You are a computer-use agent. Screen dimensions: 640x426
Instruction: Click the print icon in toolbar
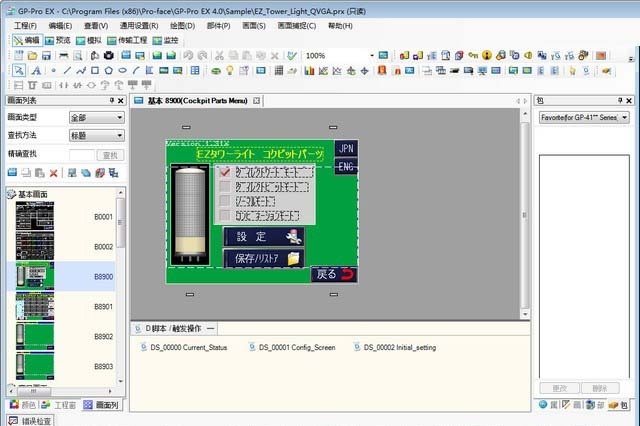pos(64,55)
